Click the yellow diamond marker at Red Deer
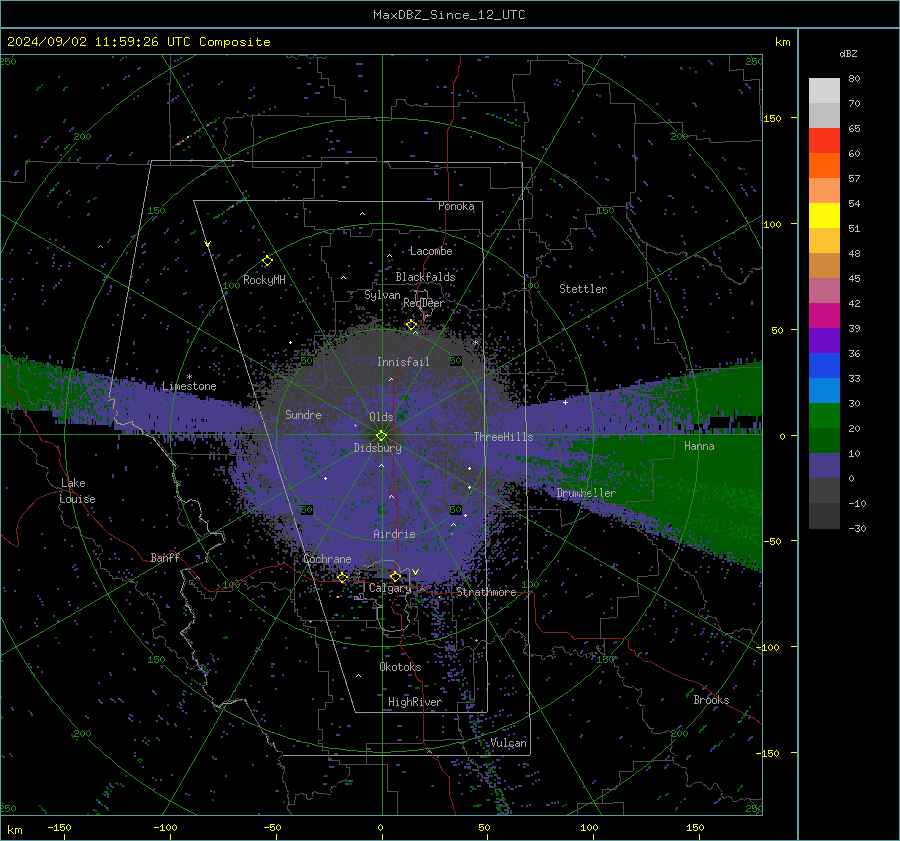Screen dimensions: 900x841 tap(412, 325)
